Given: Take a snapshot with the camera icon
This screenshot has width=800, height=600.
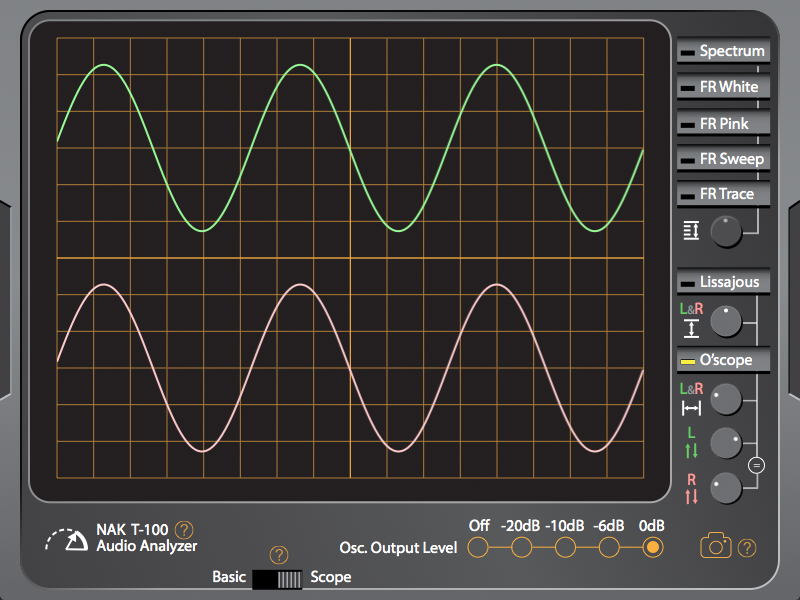Looking at the screenshot, I should [716, 545].
